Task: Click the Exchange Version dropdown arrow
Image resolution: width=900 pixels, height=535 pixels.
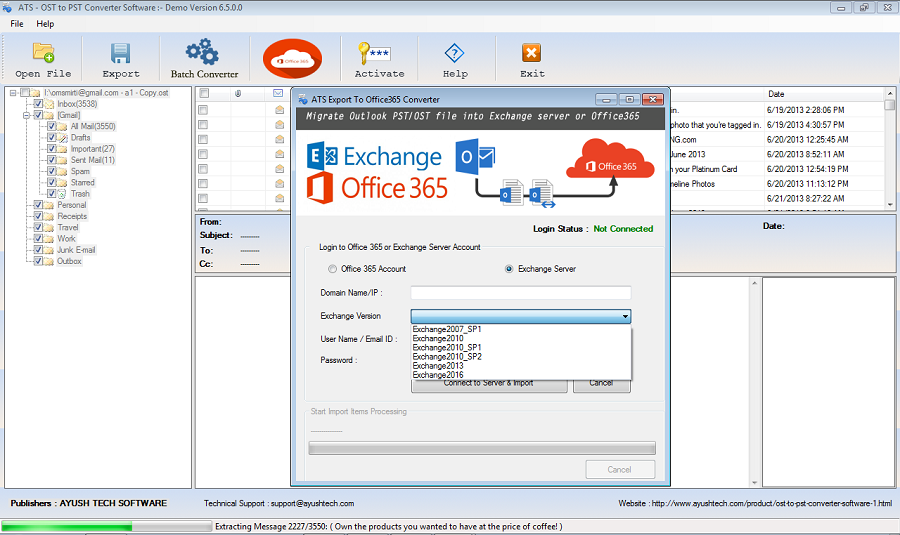Action: pyautogui.click(x=625, y=316)
